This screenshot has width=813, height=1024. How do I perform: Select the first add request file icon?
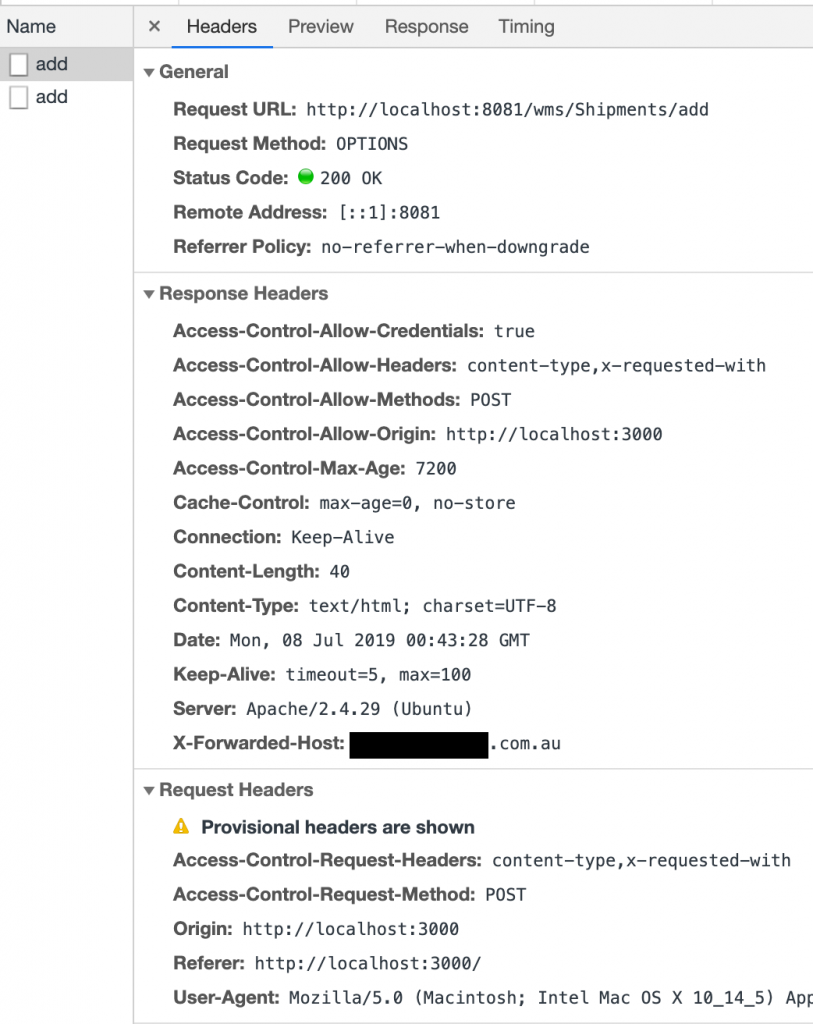[x=18, y=64]
